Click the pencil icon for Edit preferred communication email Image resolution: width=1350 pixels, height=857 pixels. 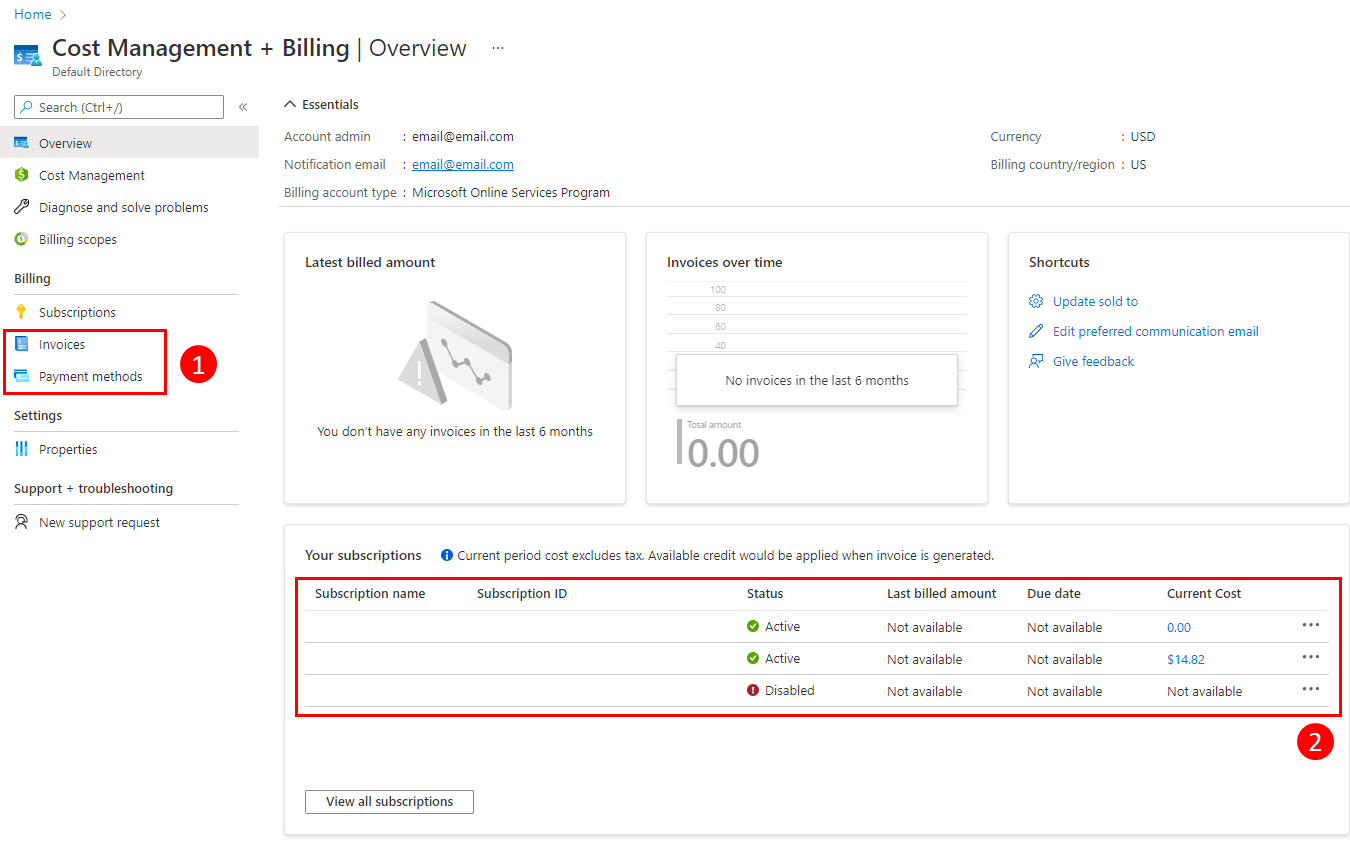point(1036,331)
